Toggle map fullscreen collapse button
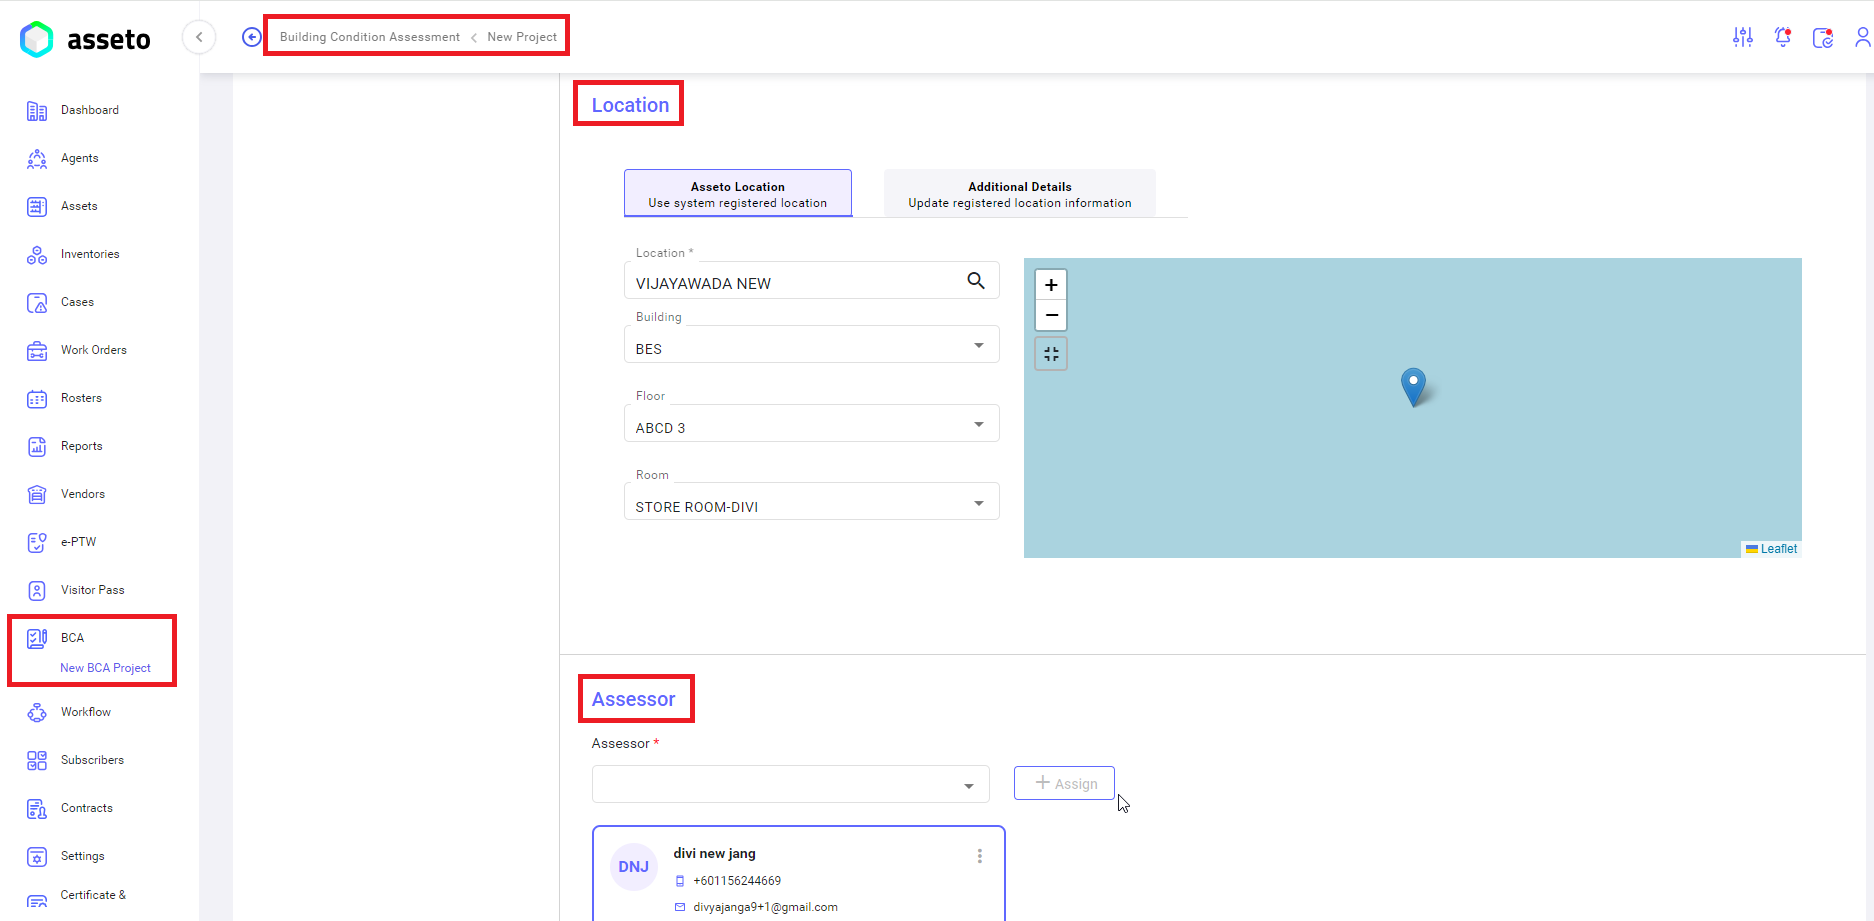The image size is (1874, 921). tap(1051, 354)
